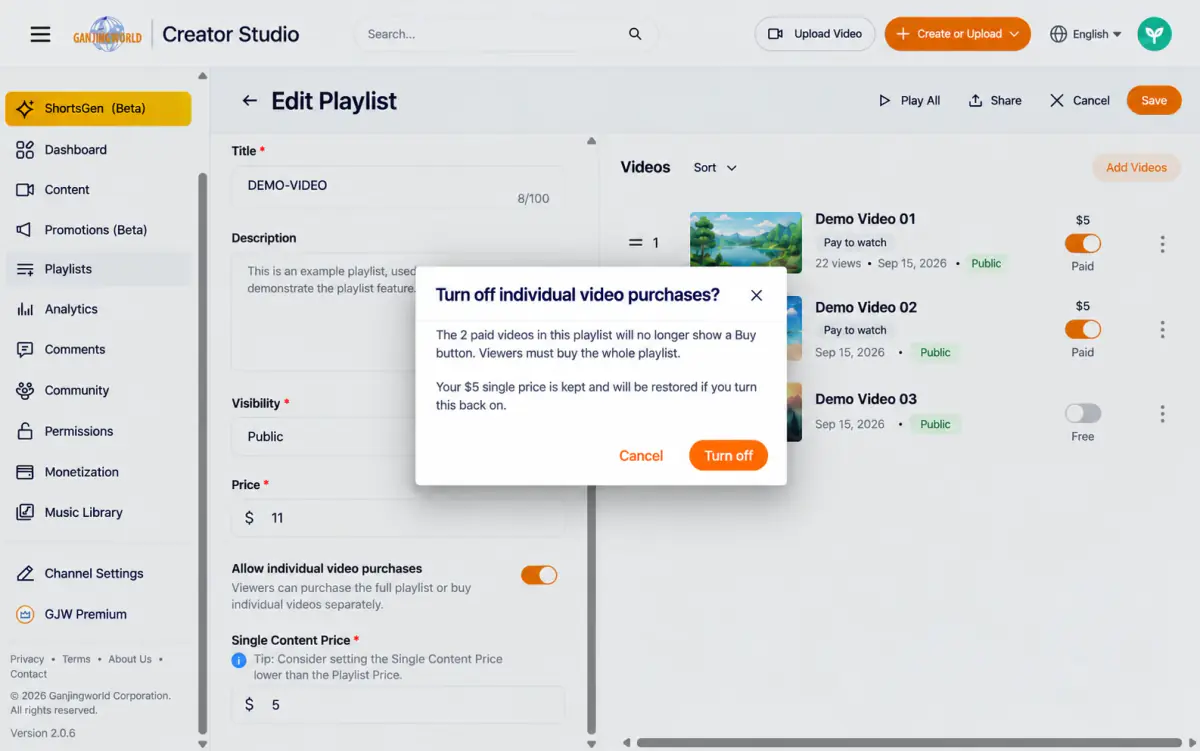Click the Ganjingworld logo

(106, 34)
